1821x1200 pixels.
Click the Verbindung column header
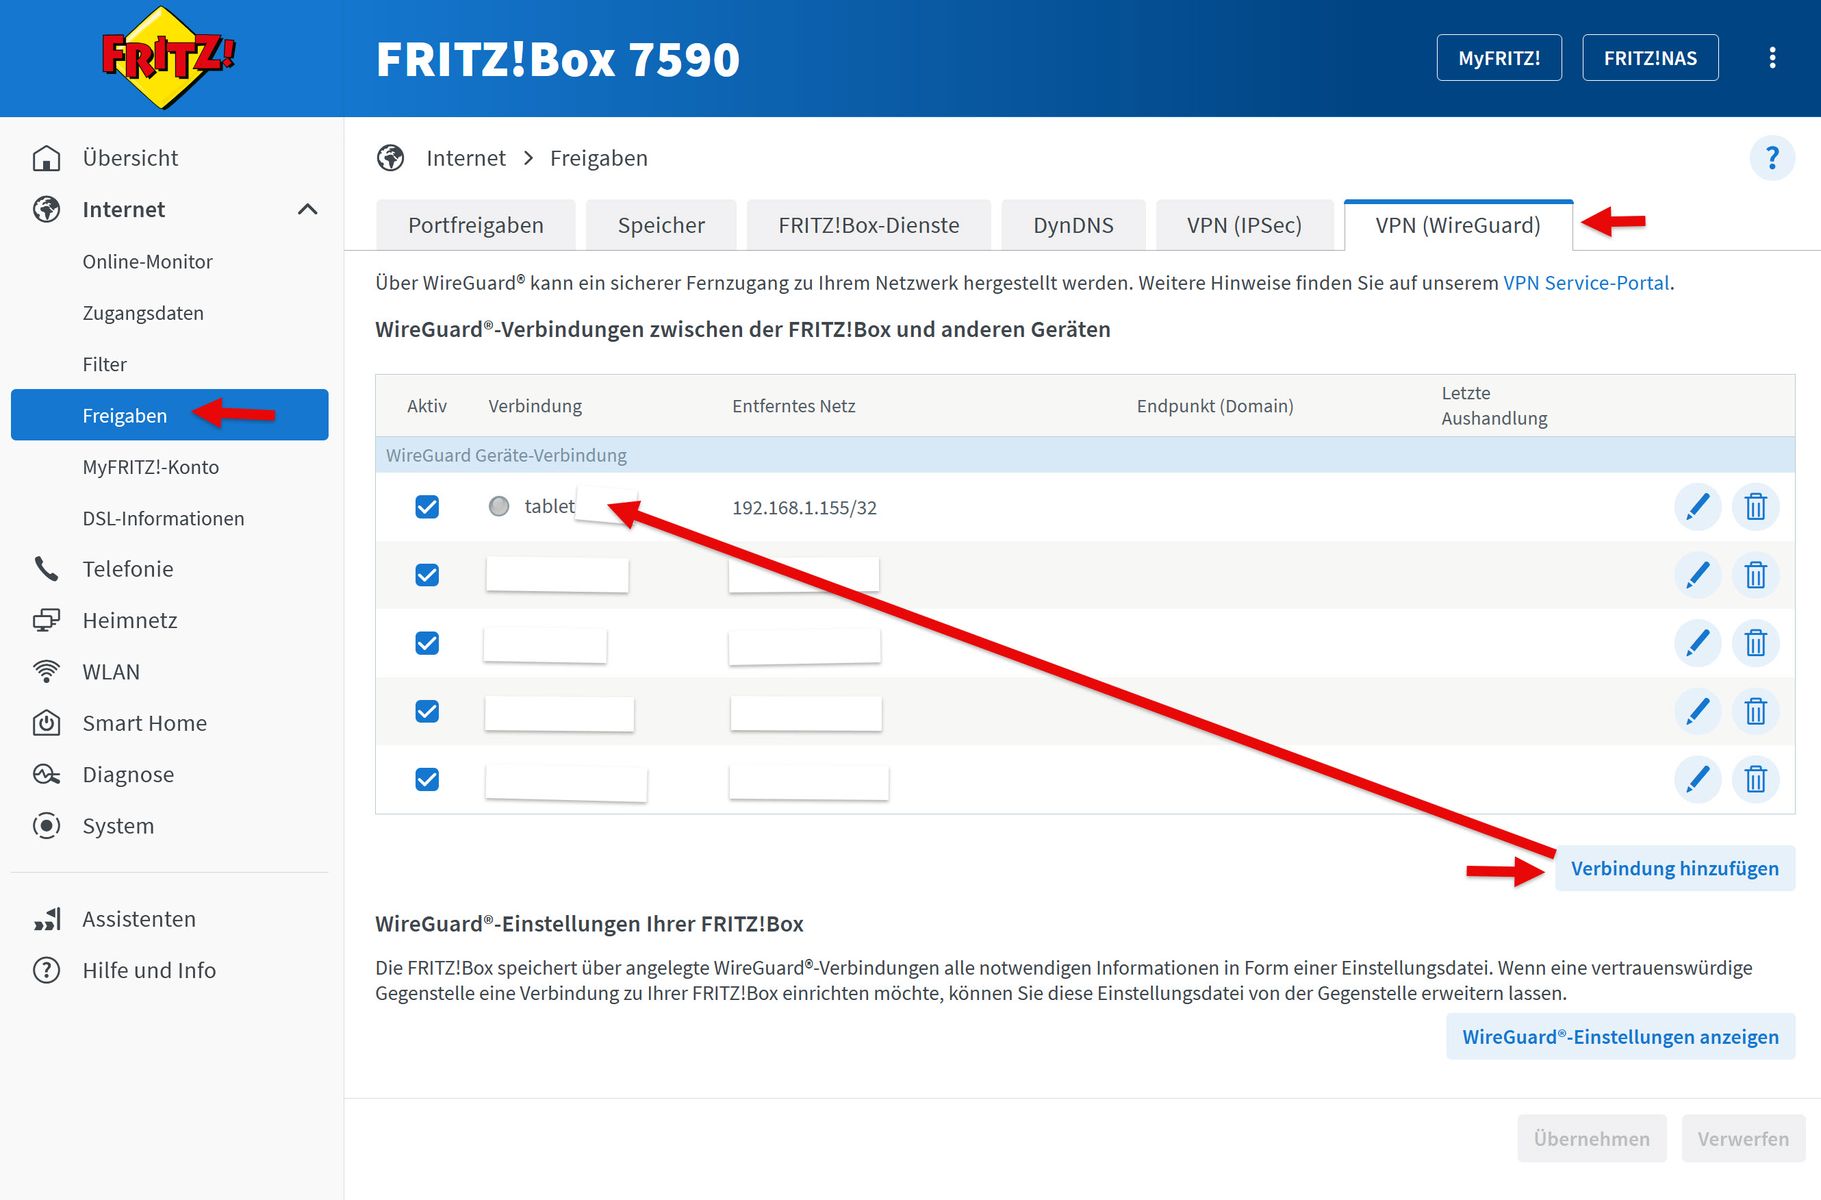coord(535,406)
